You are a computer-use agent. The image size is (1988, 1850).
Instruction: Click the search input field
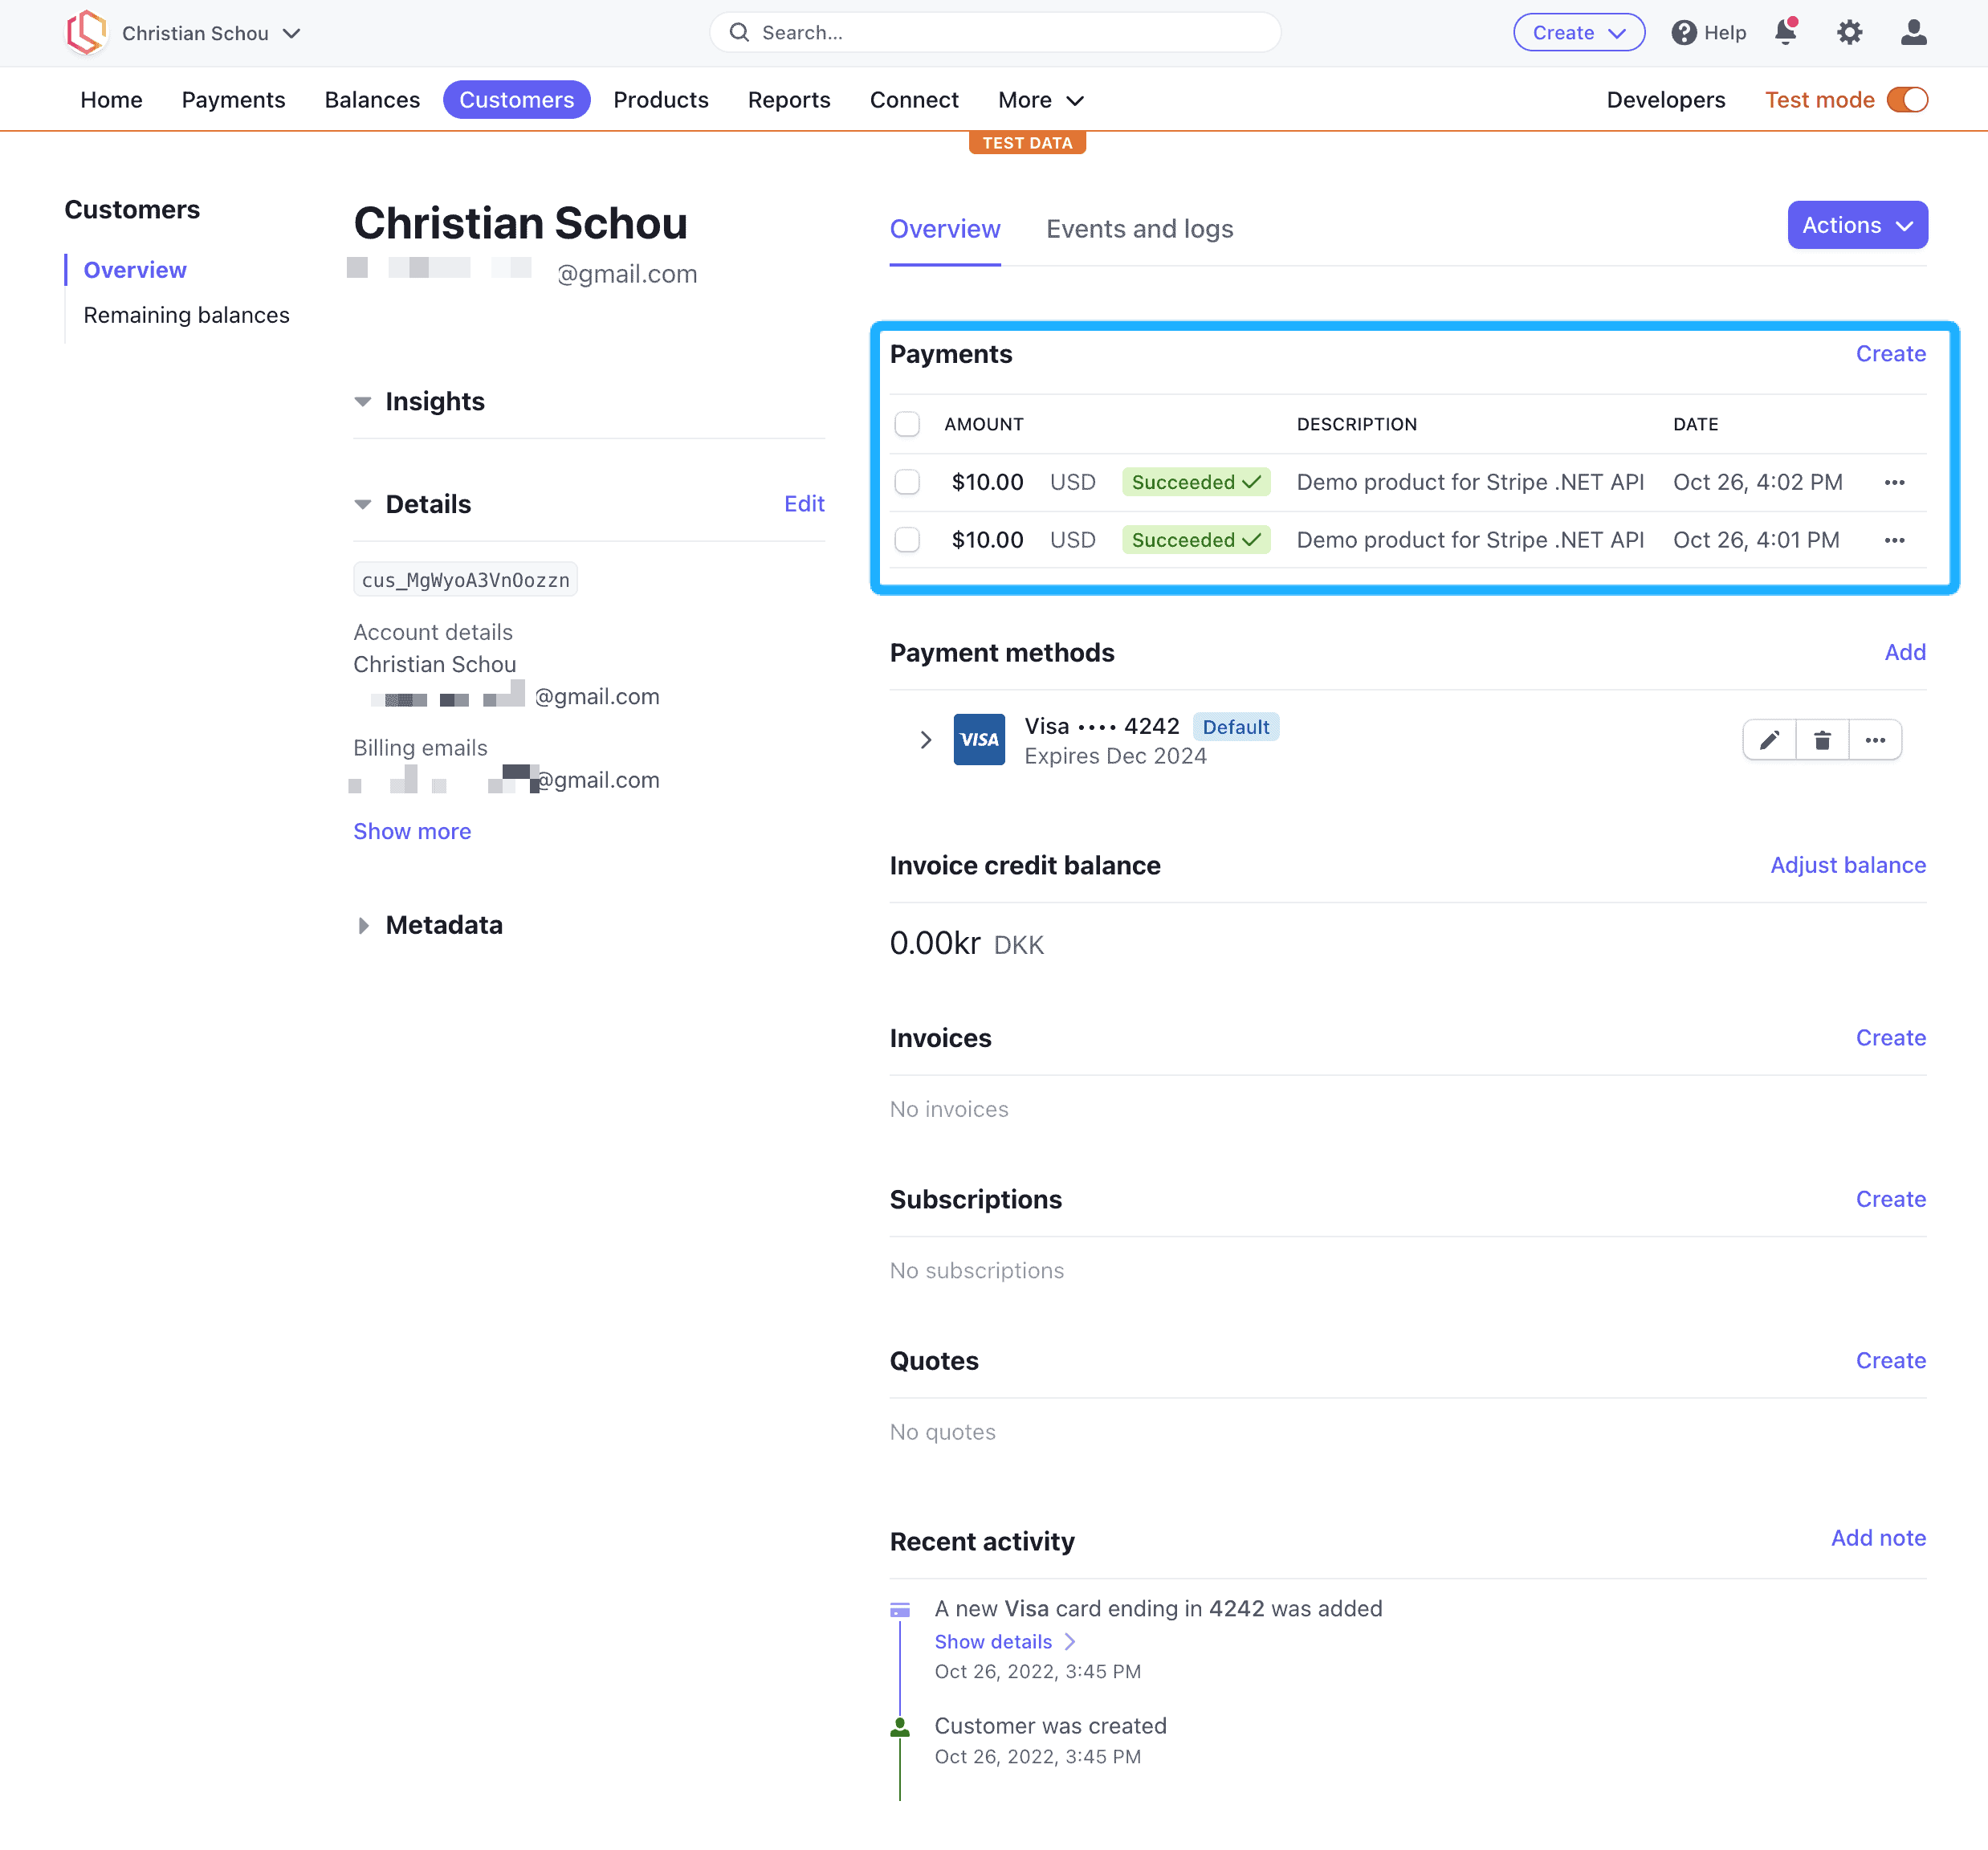pos(995,31)
